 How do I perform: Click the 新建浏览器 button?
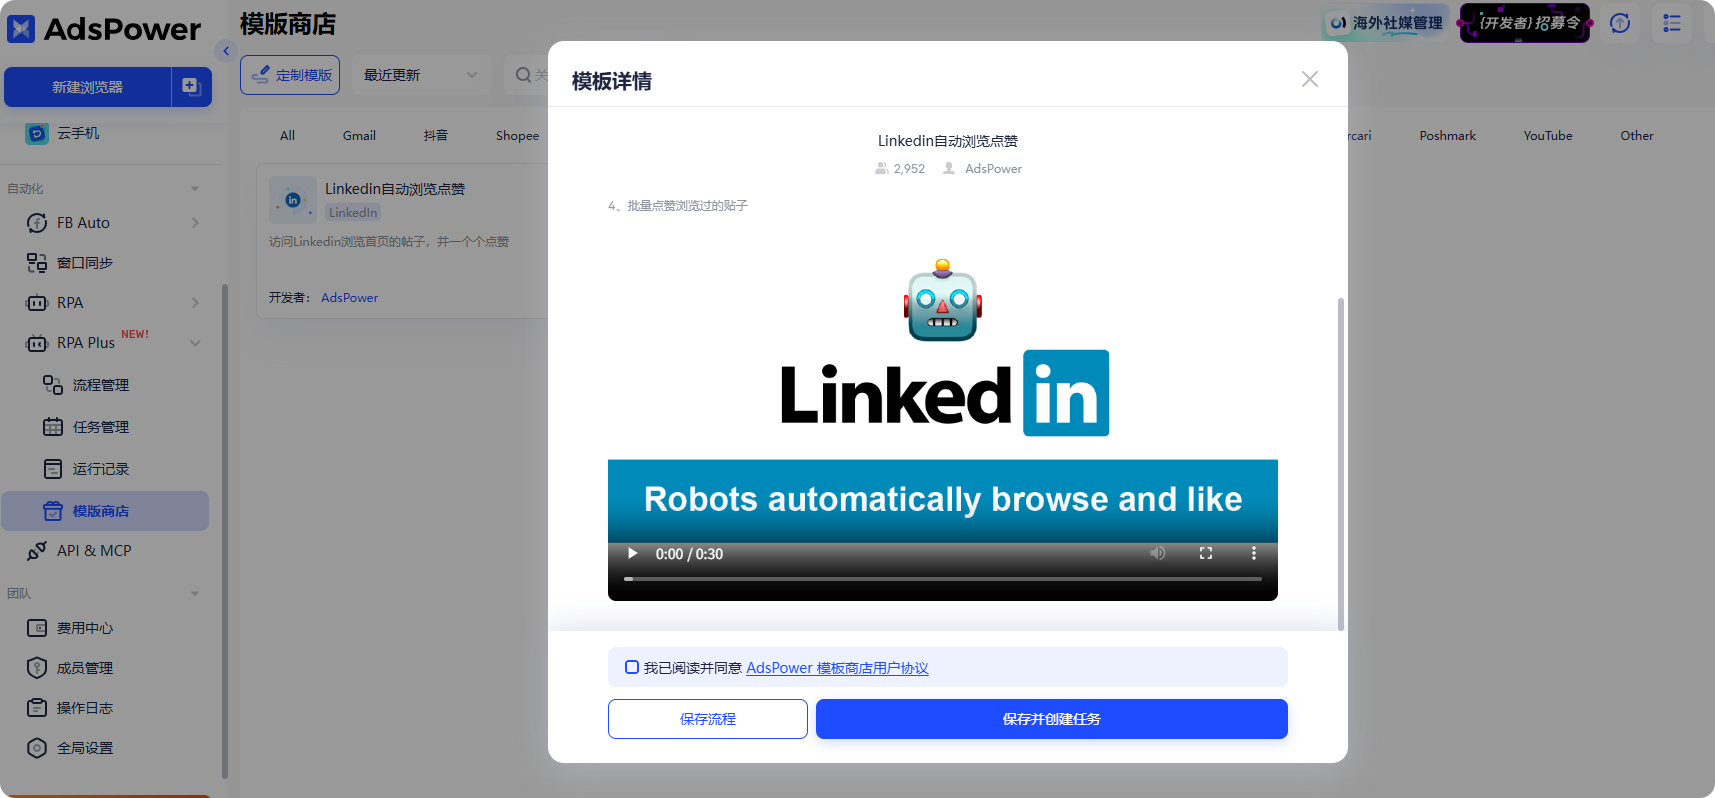87,87
